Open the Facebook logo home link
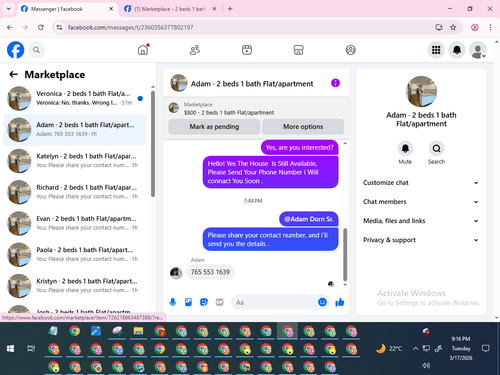Image resolution: width=500 pixels, height=375 pixels. point(16,50)
